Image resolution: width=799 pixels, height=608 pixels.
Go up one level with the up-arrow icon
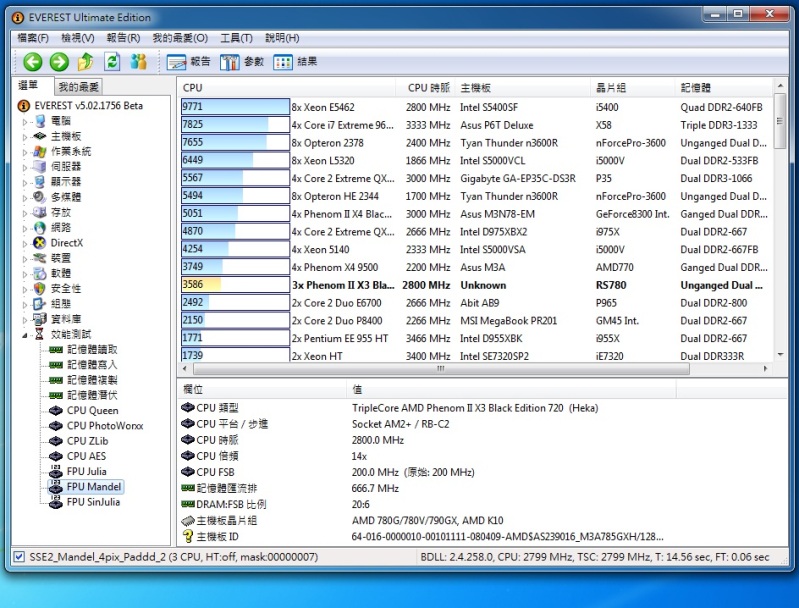click(x=86, y=62)
